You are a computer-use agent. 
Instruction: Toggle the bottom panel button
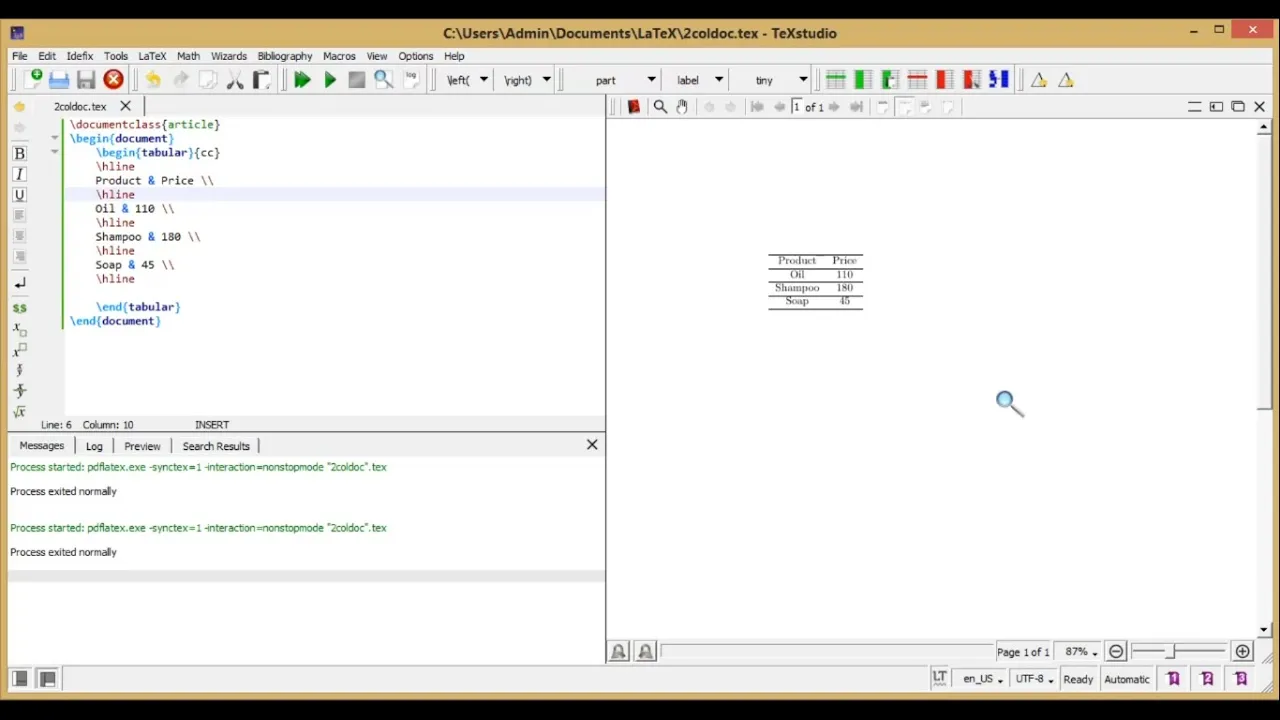(x=47, y=679)
